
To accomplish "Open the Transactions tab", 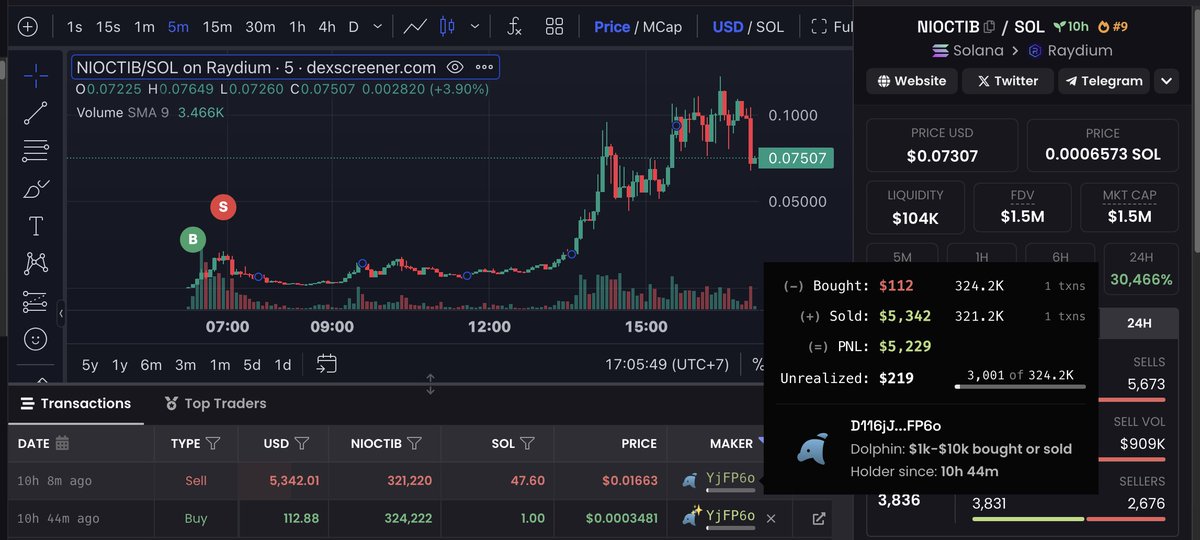I will pyautogui.click(x=76, y=403).
